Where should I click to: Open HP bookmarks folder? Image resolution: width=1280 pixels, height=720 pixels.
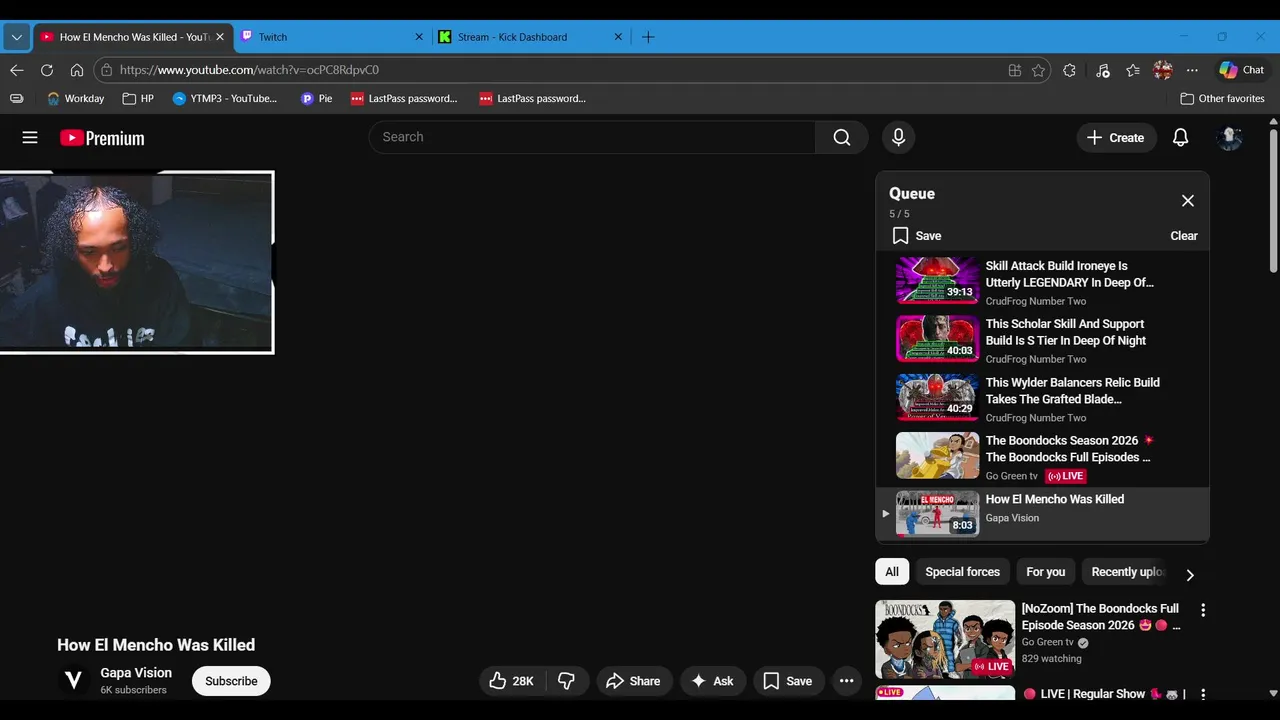point(138,99)
